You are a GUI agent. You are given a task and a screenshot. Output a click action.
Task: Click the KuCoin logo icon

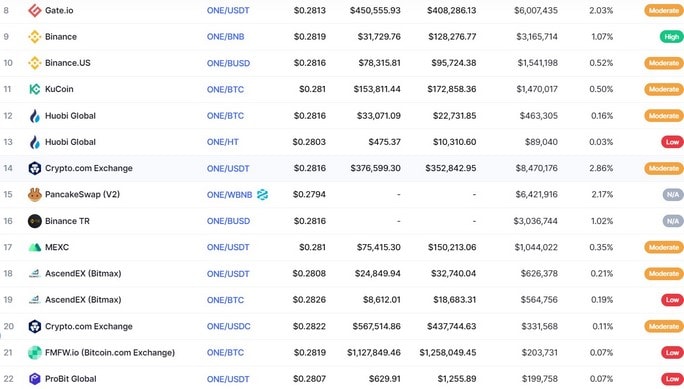coord(34,89)
